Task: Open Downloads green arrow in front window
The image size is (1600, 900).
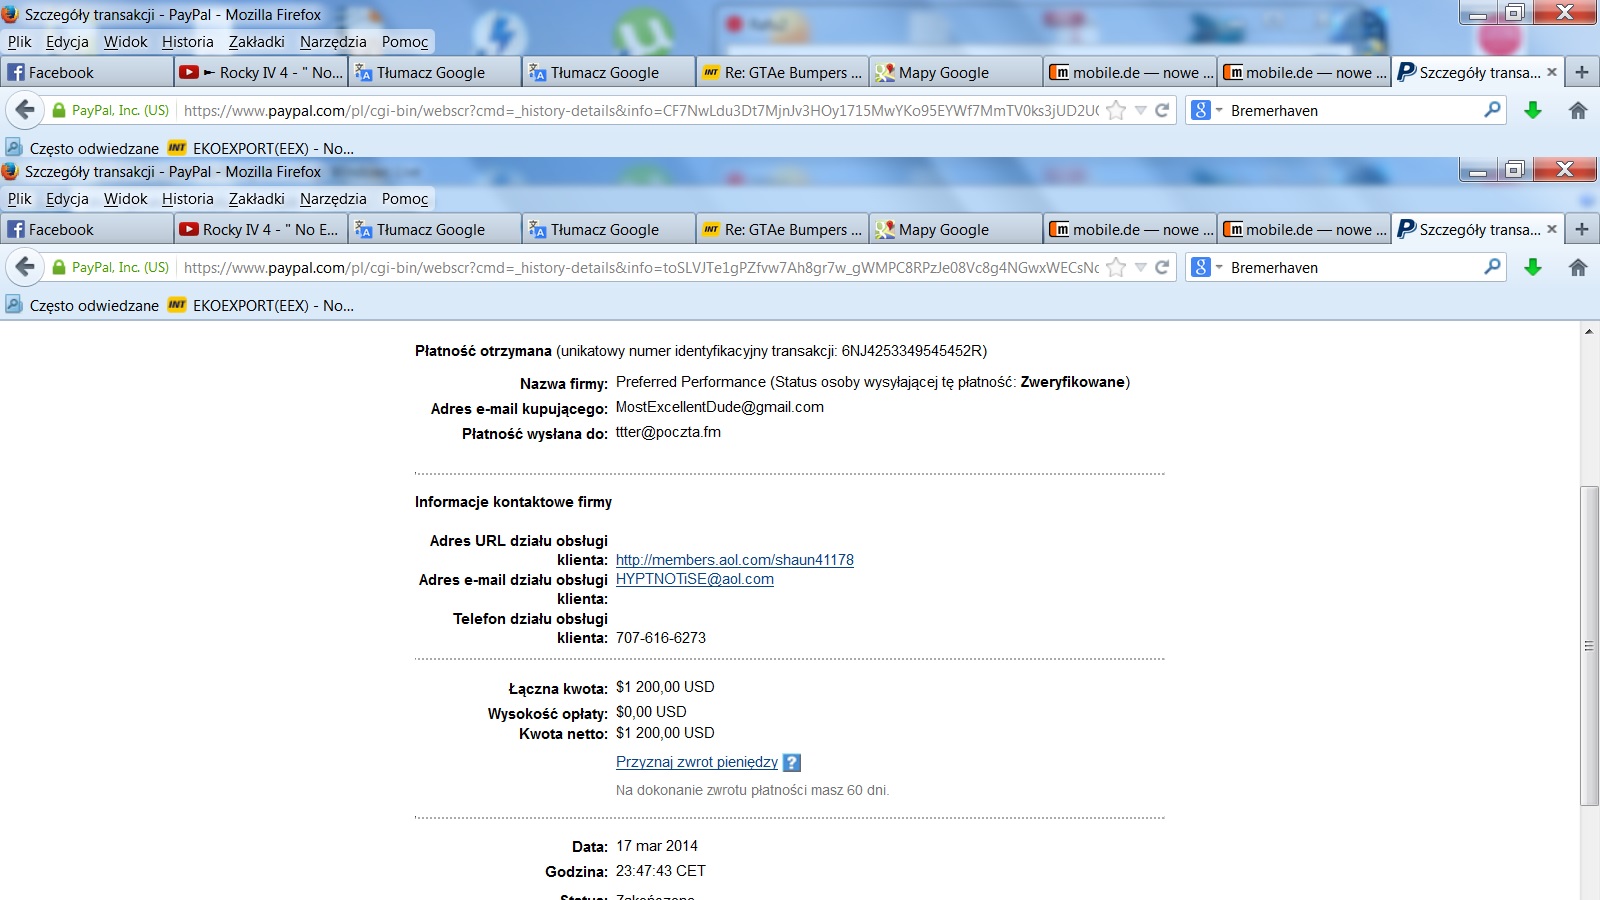Action: [x=1533, y=267]
